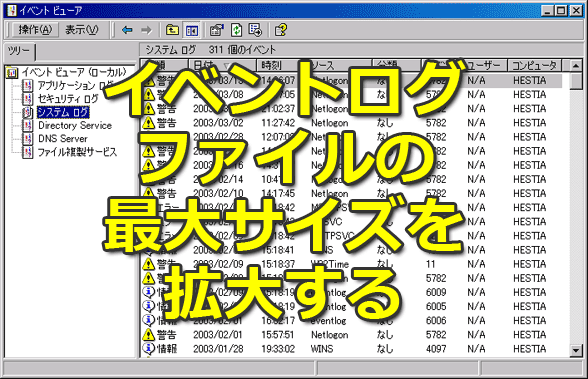
Task: Click the 2003/02/09 W32Time date cell
Action: pos(218,264)
